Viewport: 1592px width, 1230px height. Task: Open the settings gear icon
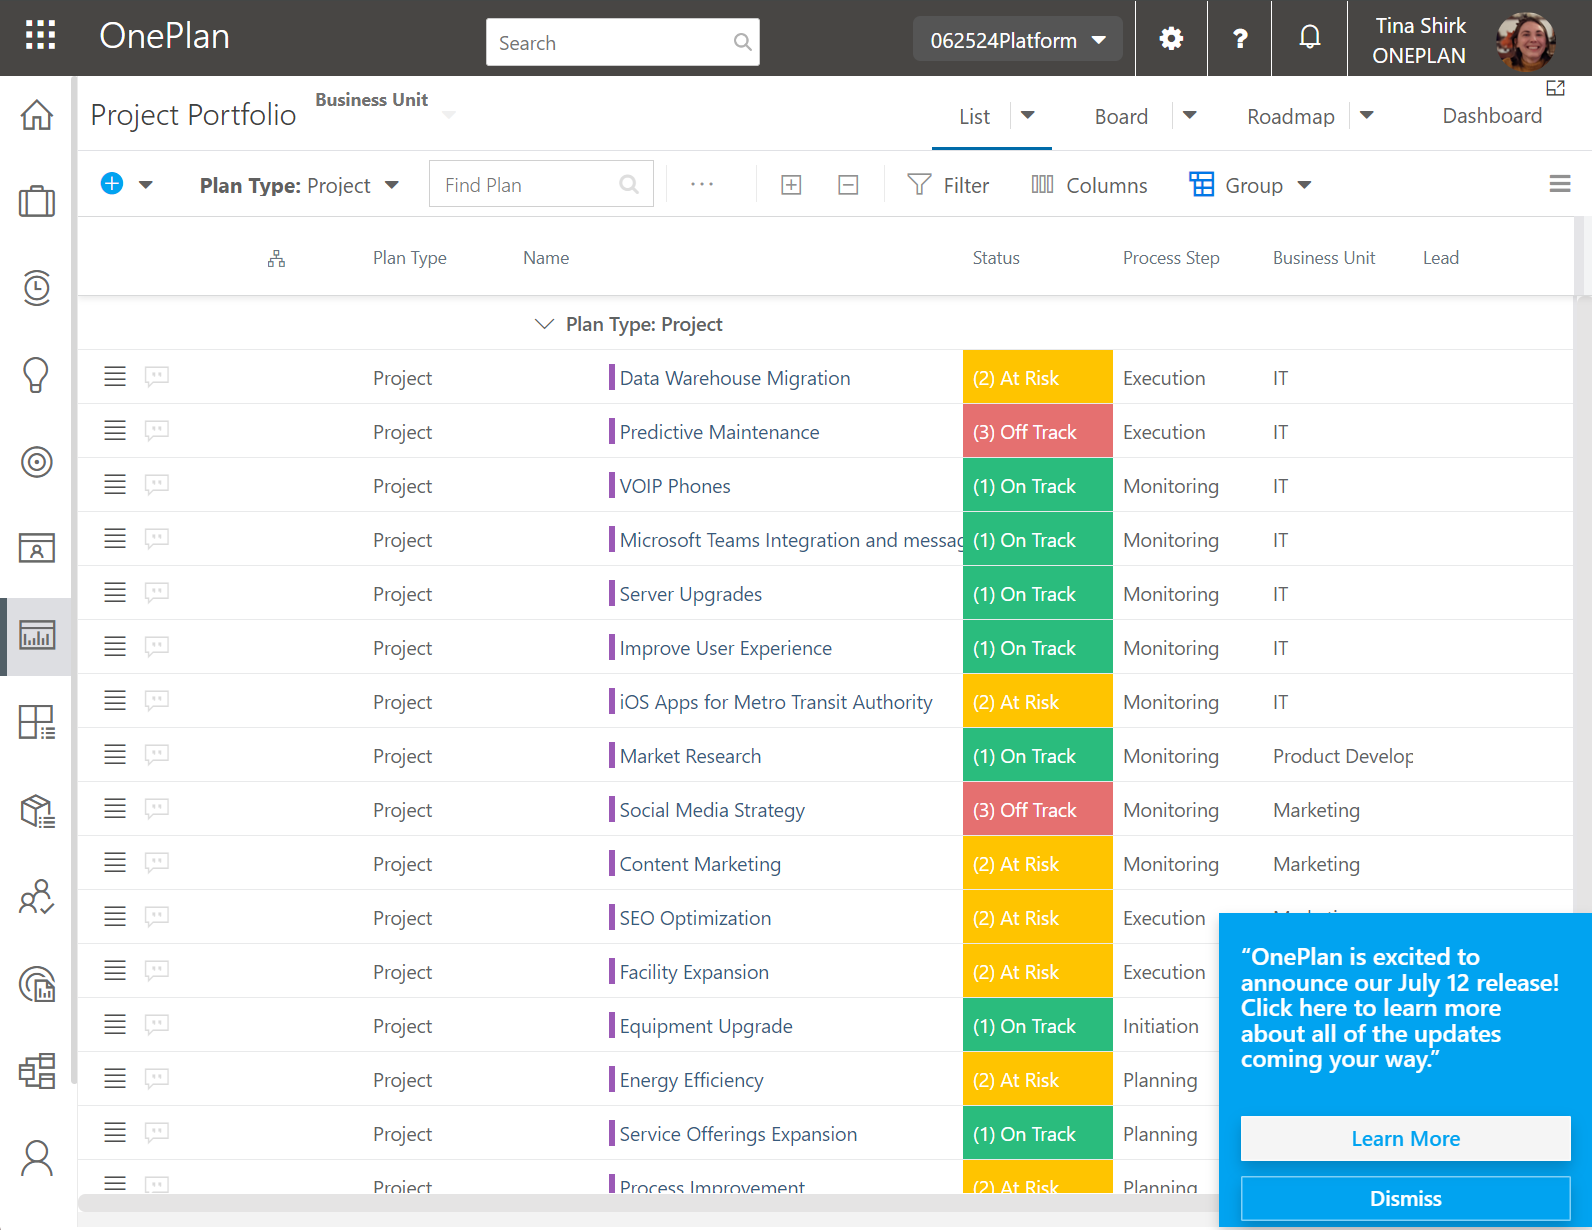pos(1171,39)
